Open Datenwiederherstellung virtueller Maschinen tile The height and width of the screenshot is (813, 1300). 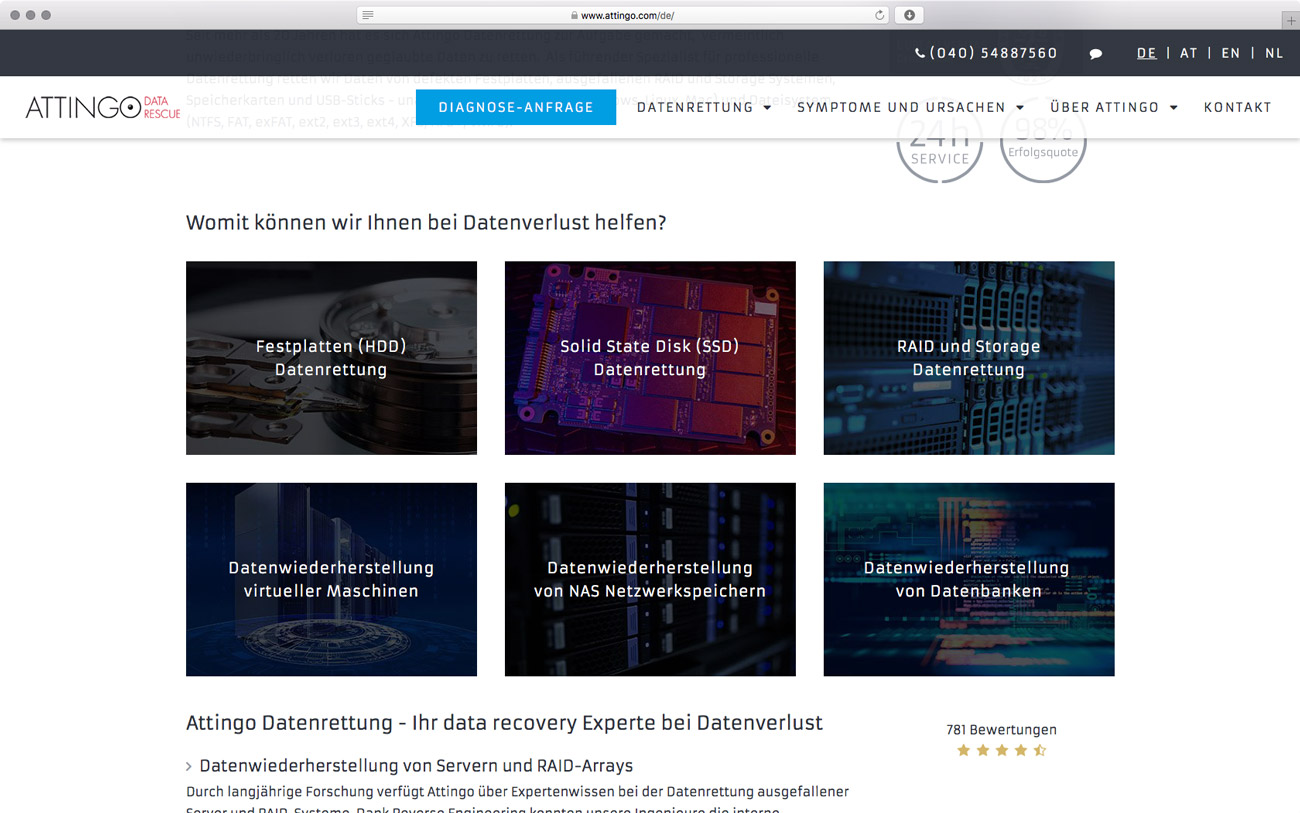[331, 580]
